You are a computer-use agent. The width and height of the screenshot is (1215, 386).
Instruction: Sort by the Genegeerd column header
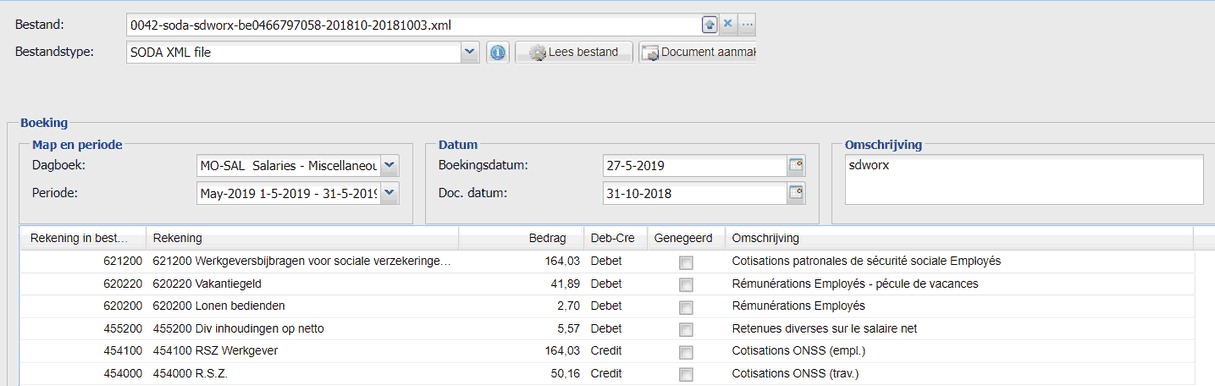click(685, 238)
